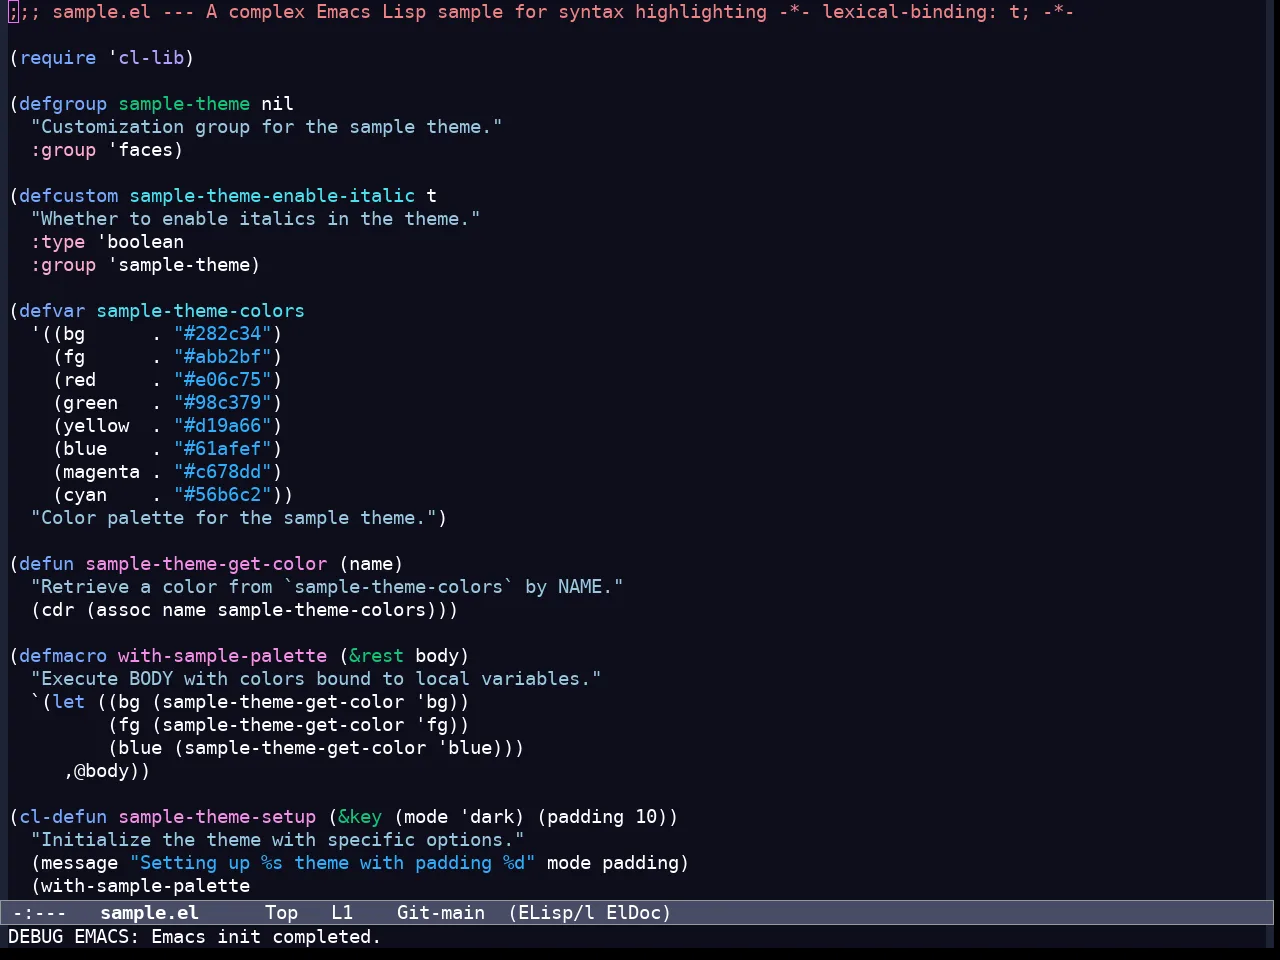Click the 'cl-lib symbol
Viewport: 1280px width, 960px height.
tap(146, 57)
